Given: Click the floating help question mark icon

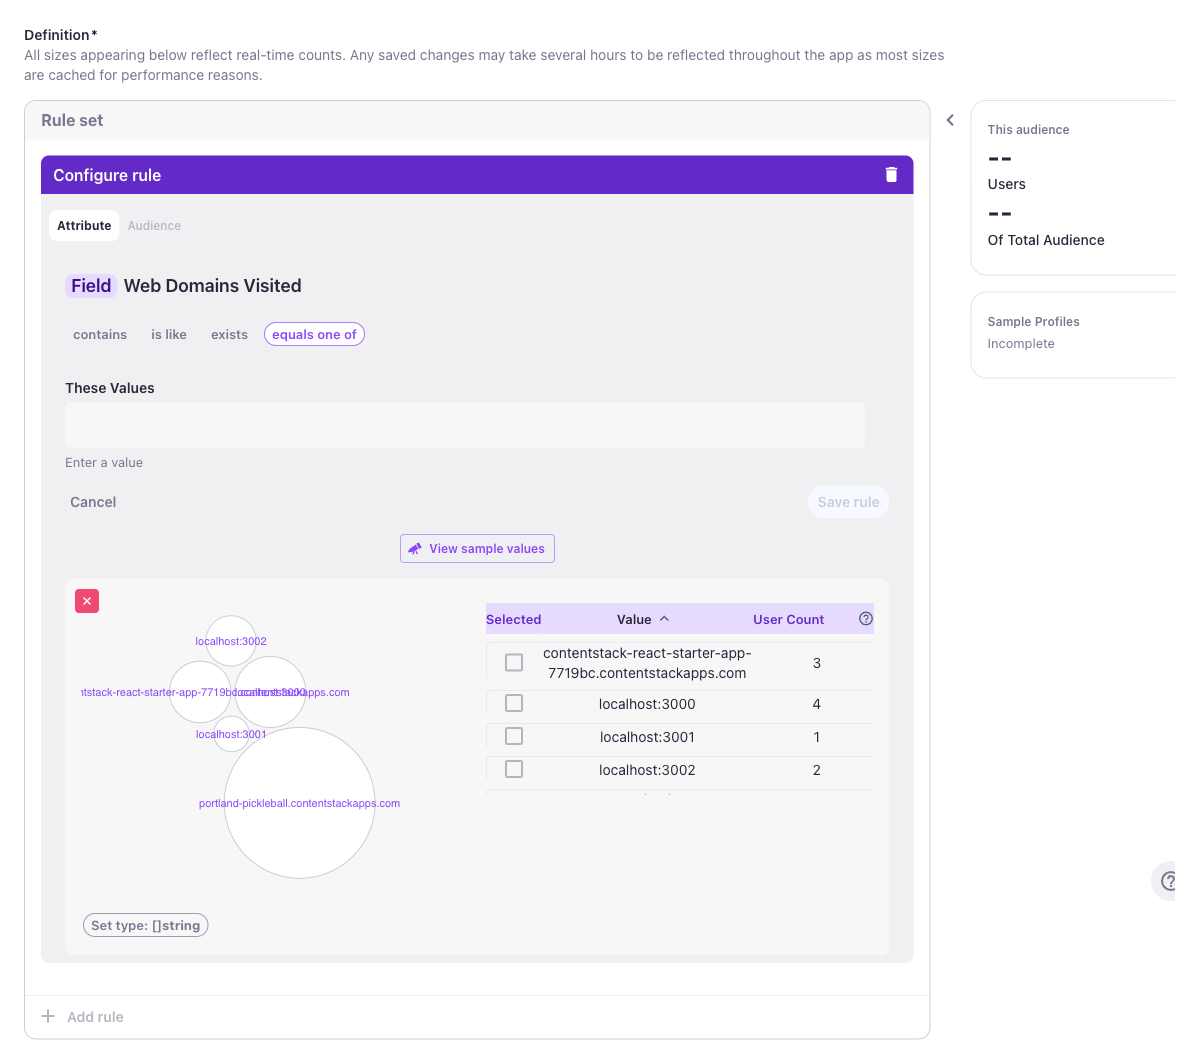Looking at the screenshot, I should [x=1167, y=881].
